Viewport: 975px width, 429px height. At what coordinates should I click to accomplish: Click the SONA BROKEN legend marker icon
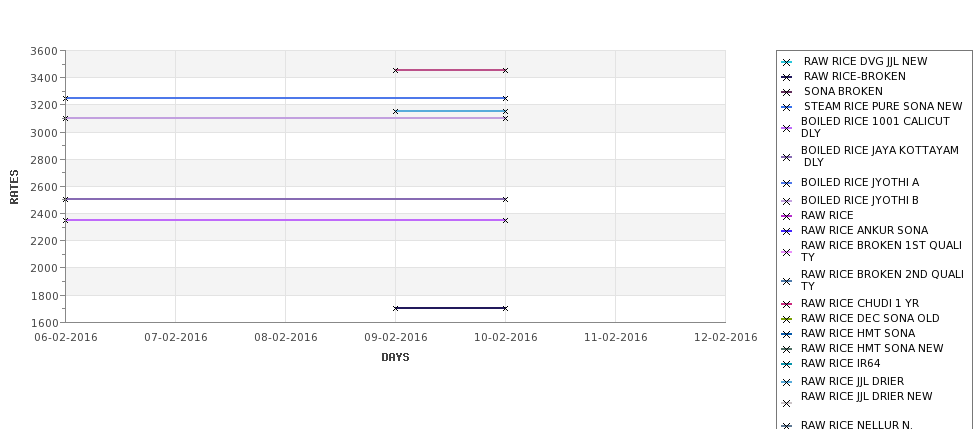[787, 92]
